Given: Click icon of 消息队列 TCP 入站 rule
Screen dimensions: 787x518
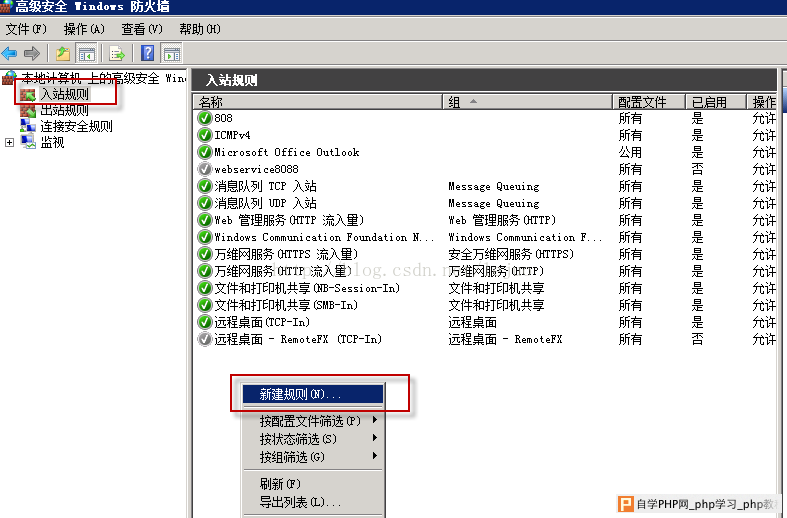Looking at the screenshot, I should (205, 186).
